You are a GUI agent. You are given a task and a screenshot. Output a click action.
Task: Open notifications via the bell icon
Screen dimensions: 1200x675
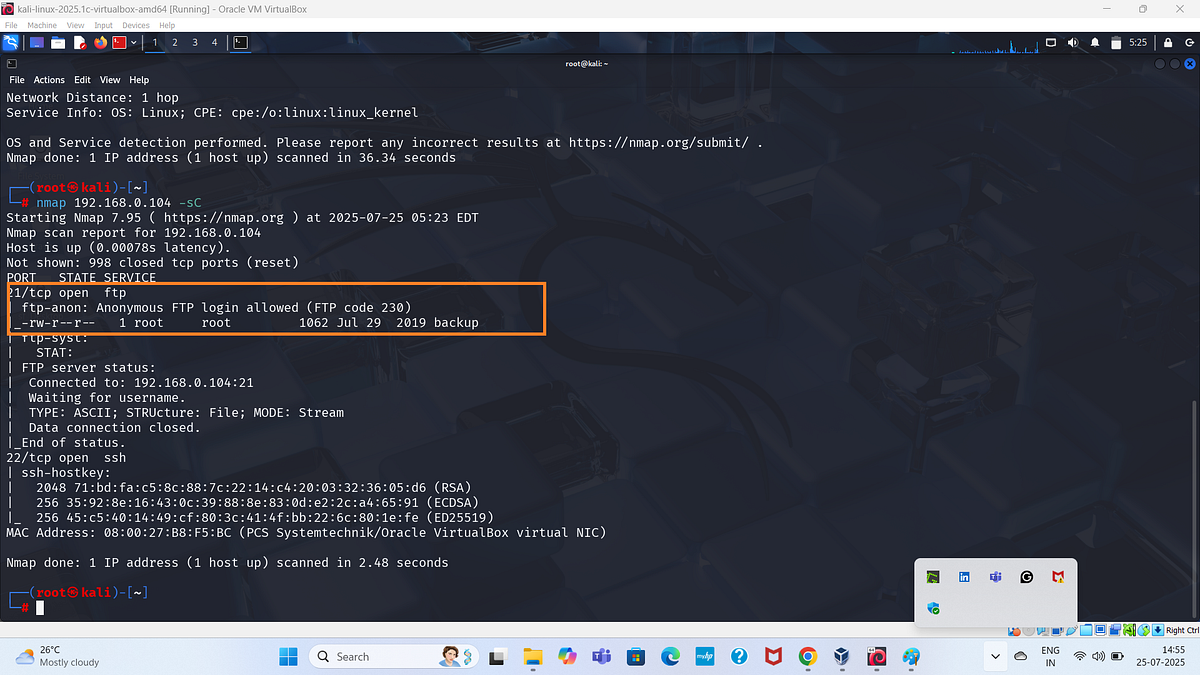1095,42
